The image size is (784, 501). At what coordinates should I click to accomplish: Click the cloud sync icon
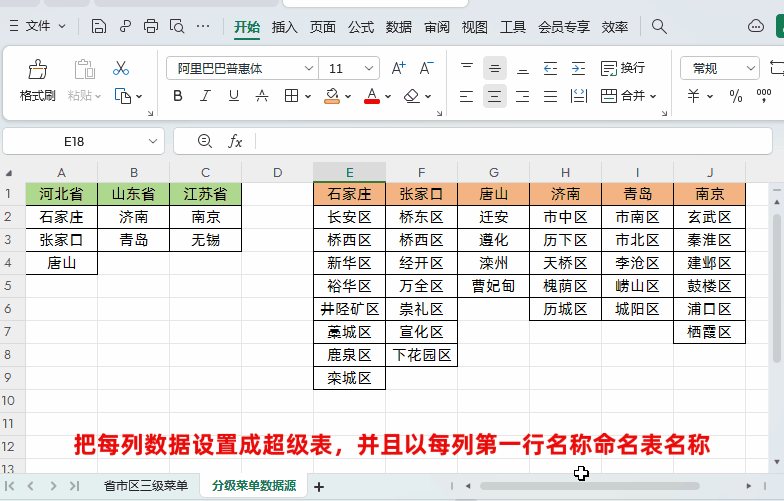pos(756,26)
